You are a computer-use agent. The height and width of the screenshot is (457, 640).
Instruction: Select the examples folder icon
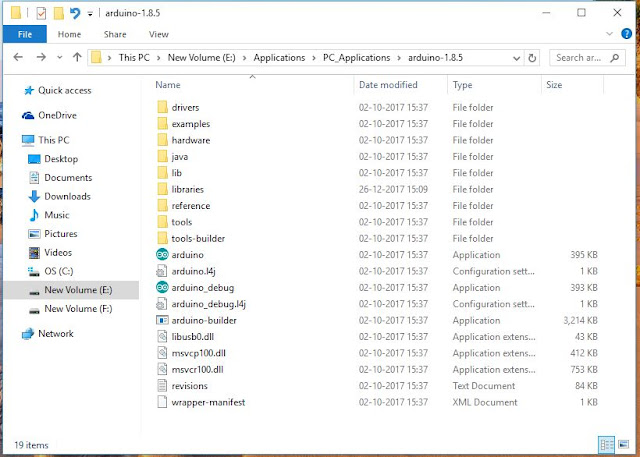pos(162,124)
